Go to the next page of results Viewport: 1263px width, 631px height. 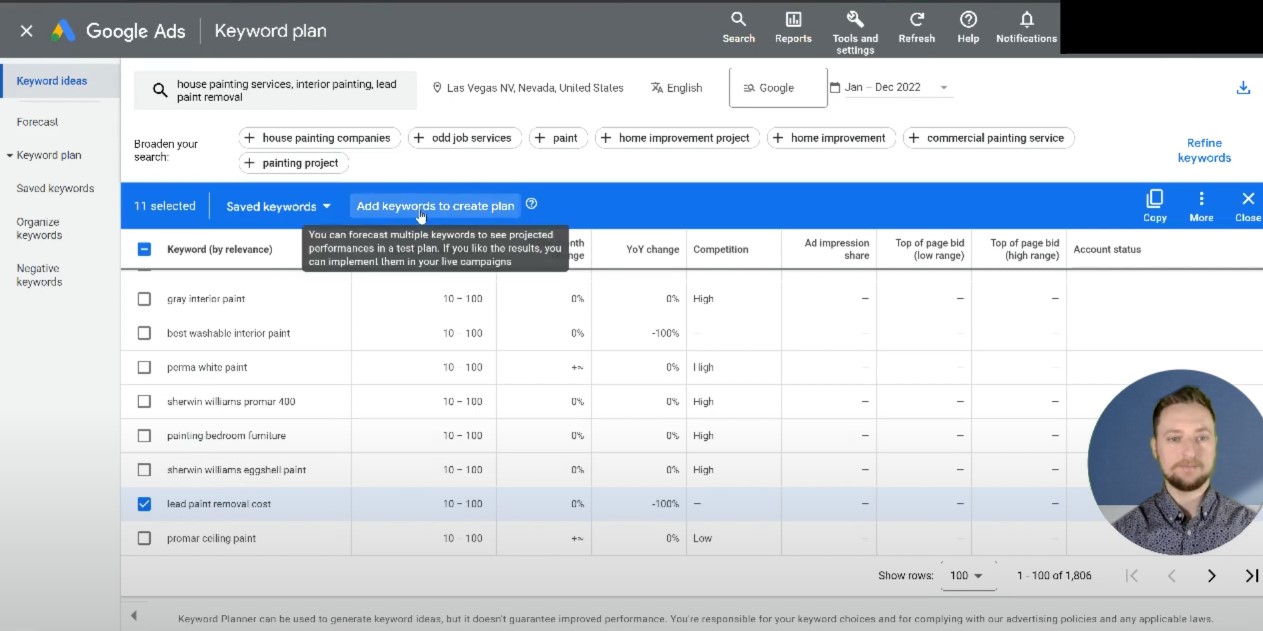(x=1211, y=575)
